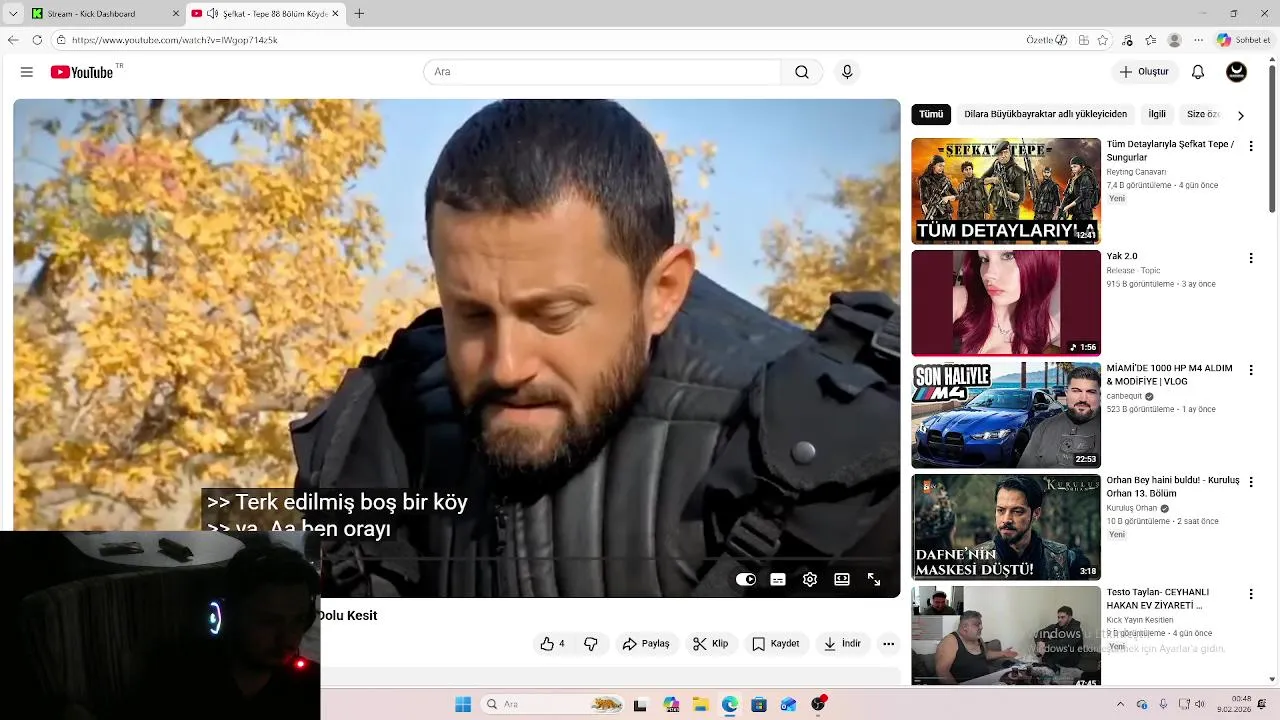This screenshot has width=1280, height=720.
Task: Open Son Haliyle M4 video thumbnail
Action: [1006, 415]
